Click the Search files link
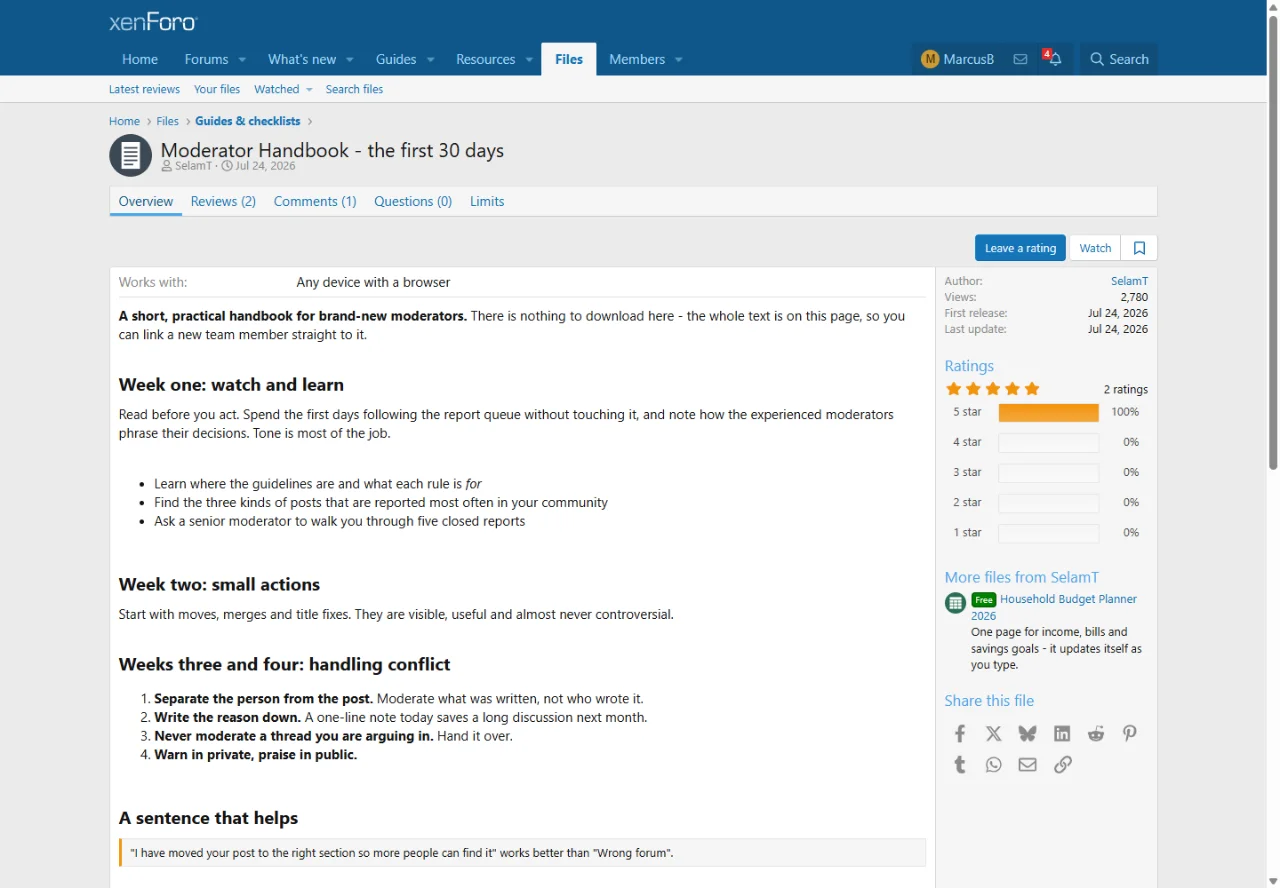This screenshot has height=888, width=1280. click(354, 89)
